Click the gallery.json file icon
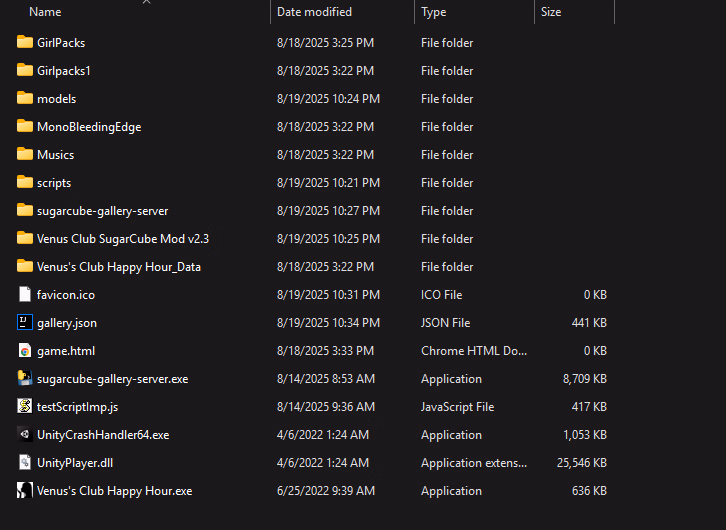 [25, 323]
